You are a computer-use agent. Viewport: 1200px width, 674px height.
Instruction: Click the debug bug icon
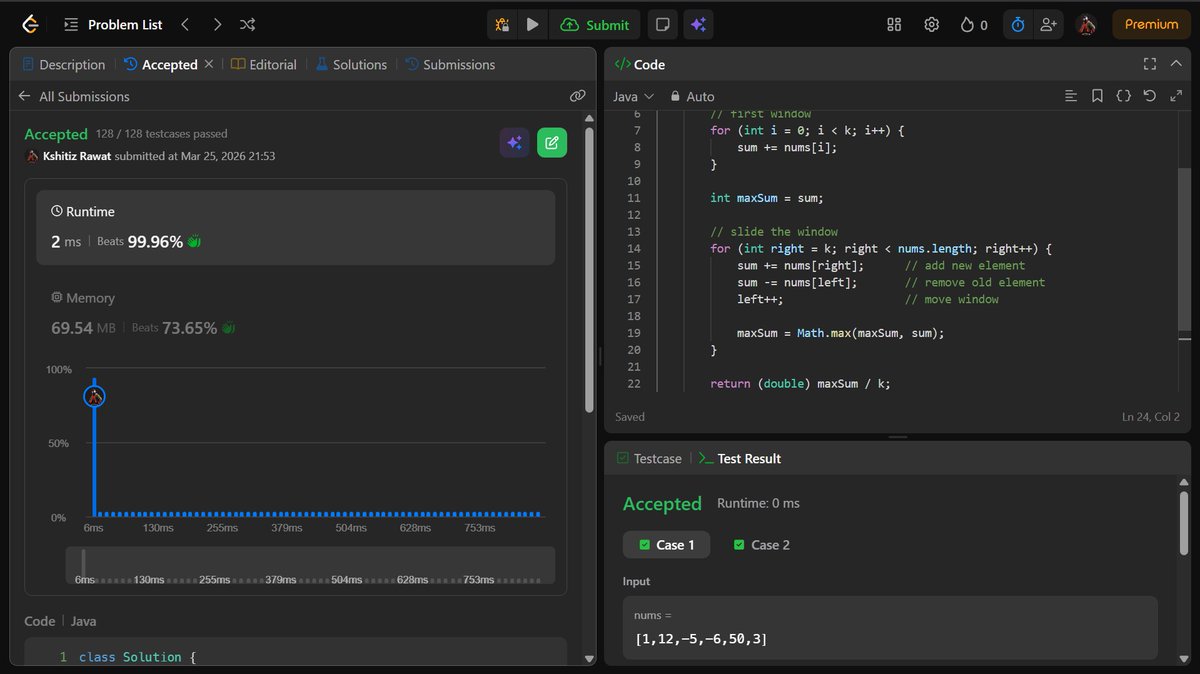pos(503,24)
